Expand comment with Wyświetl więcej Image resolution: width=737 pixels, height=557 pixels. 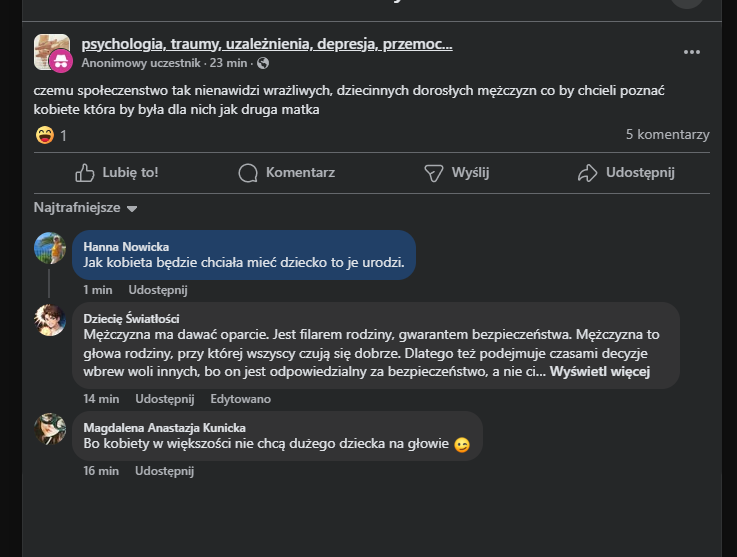pyautogui.click(x=600, y=372)
